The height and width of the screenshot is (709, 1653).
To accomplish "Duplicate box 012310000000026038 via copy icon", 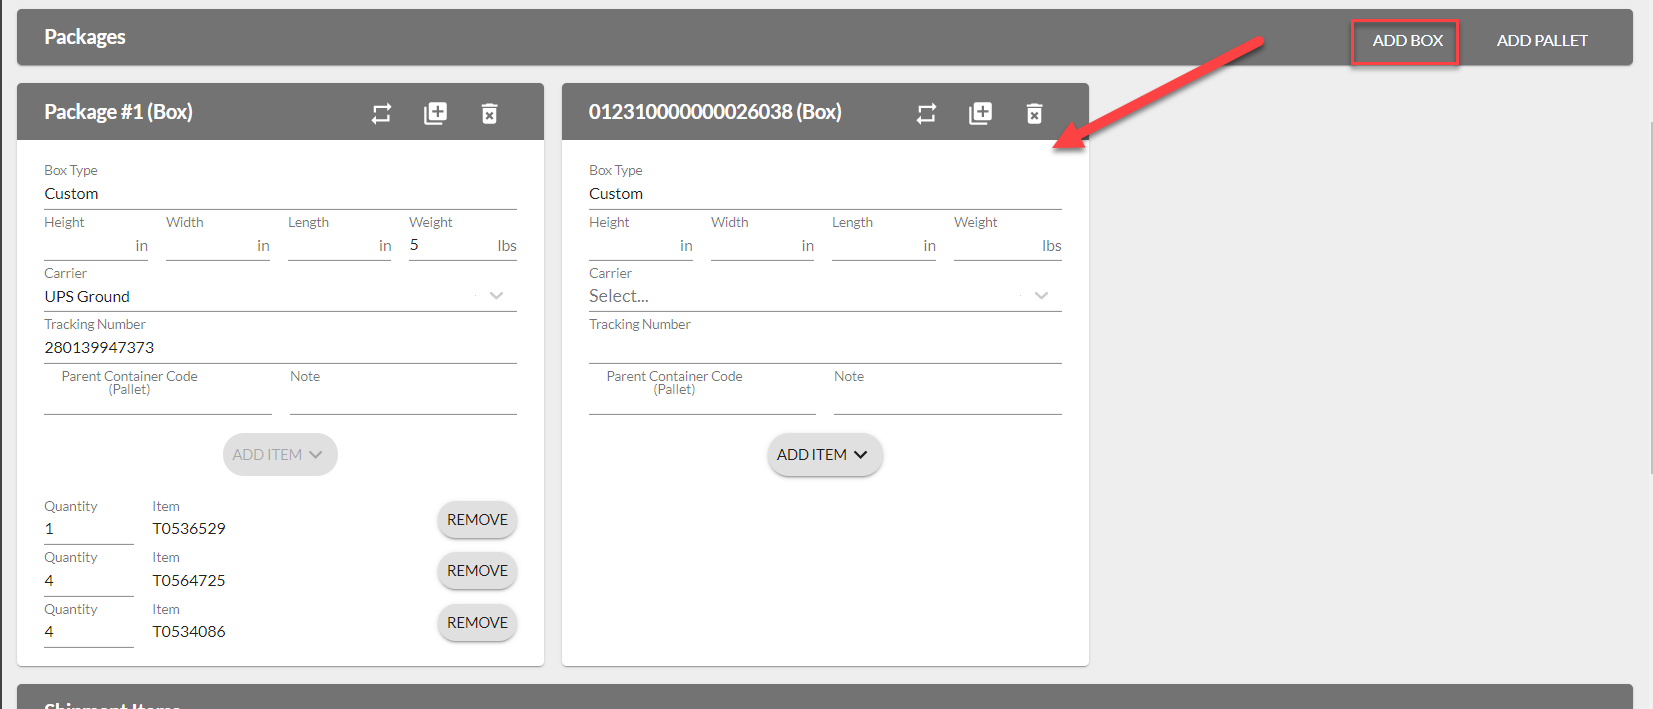I will click(980, 113).
